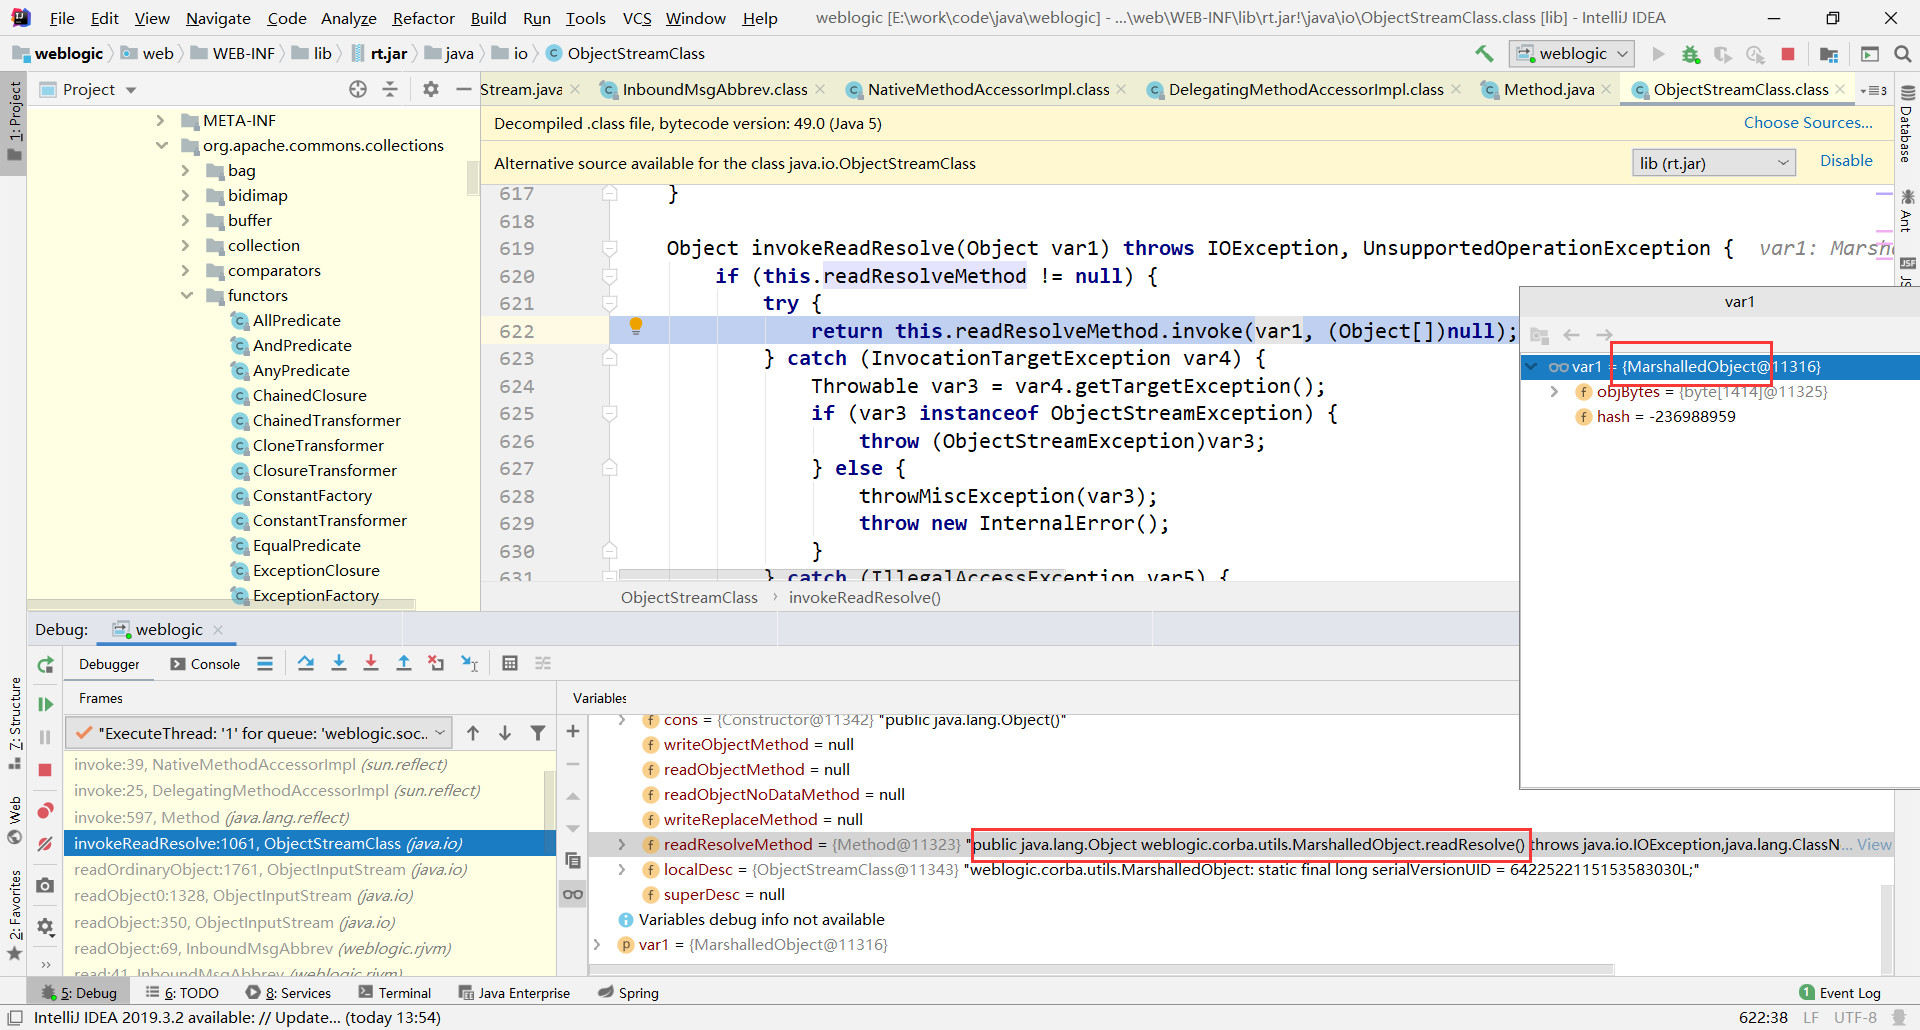Mute all breakpoints

click(x=45, y=844)
